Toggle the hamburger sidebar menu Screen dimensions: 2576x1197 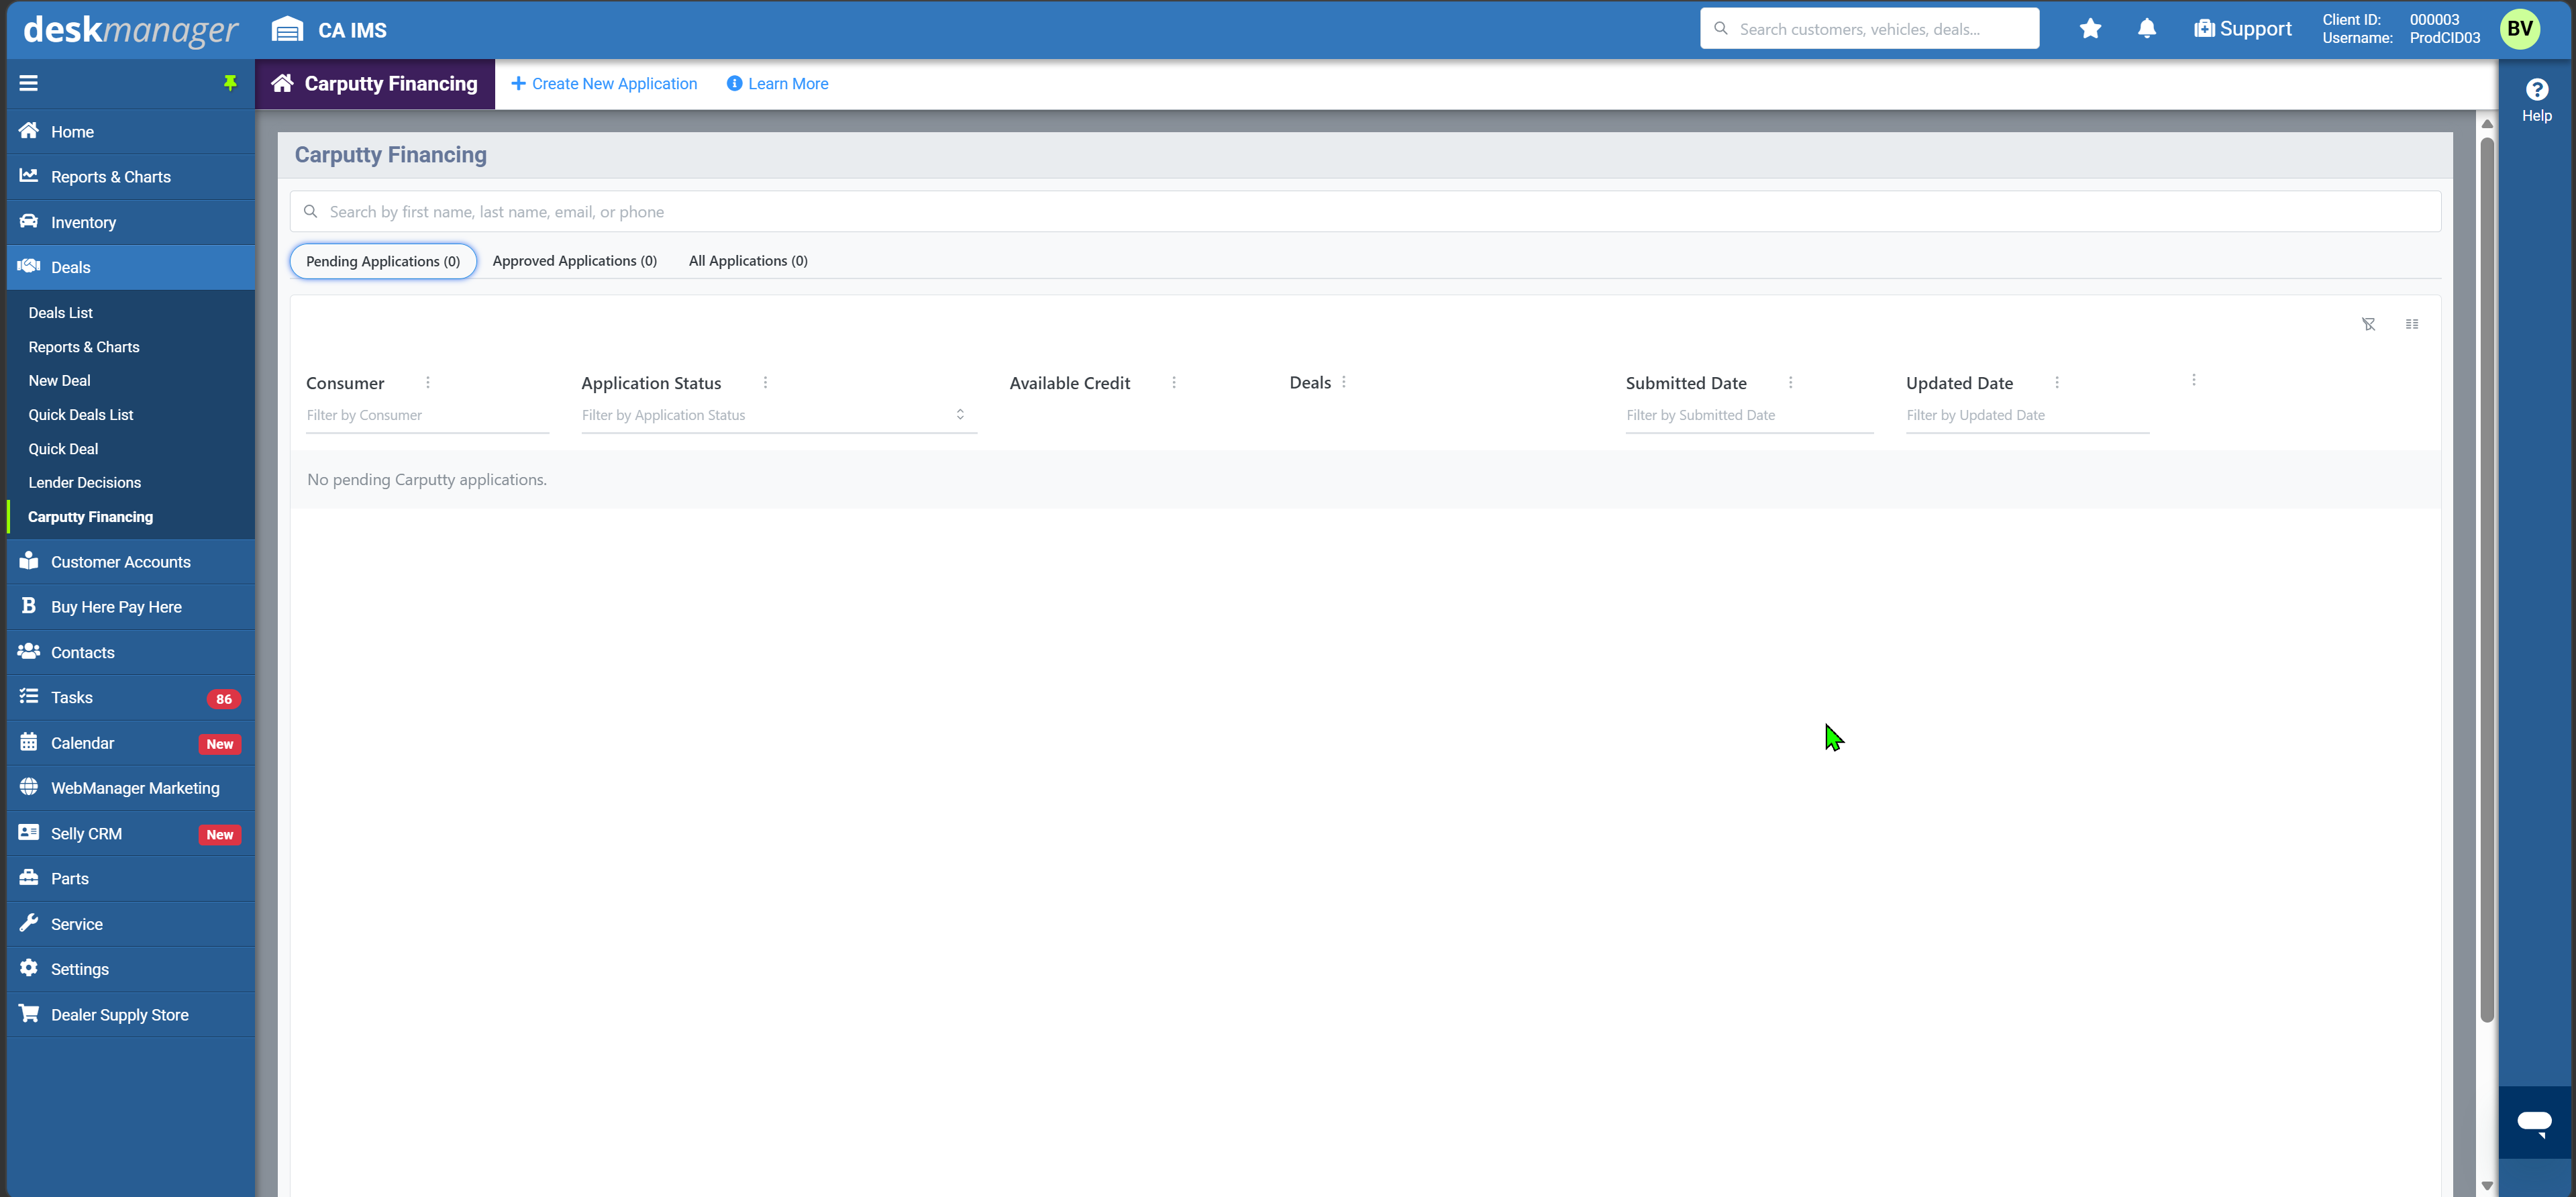coord(28,83)
